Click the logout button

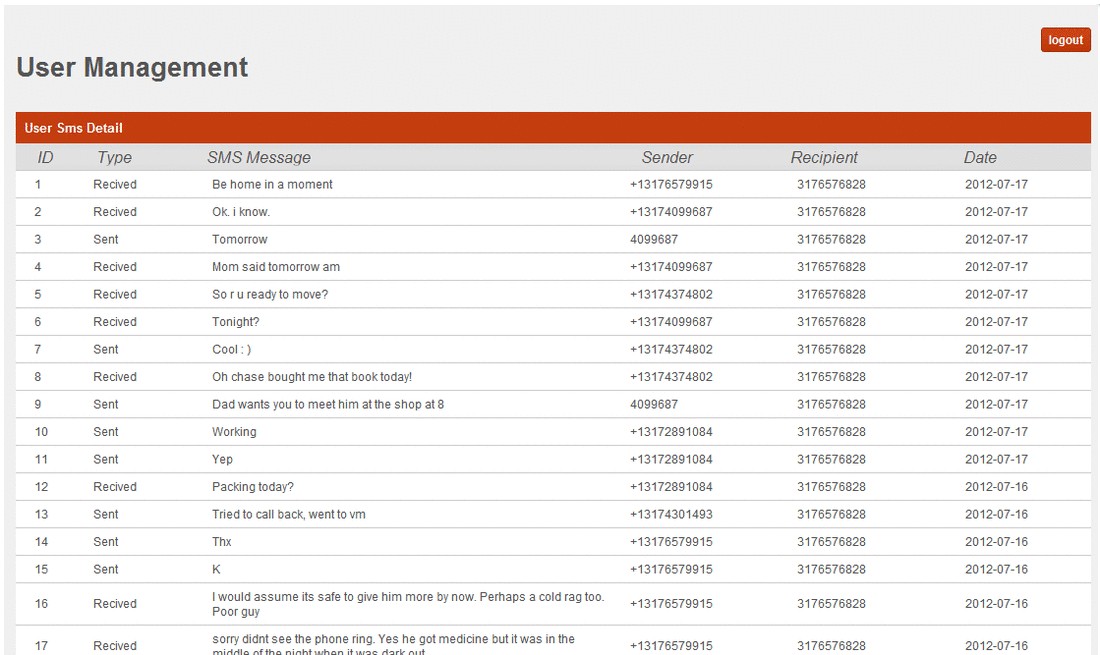tap(1065, 40)
